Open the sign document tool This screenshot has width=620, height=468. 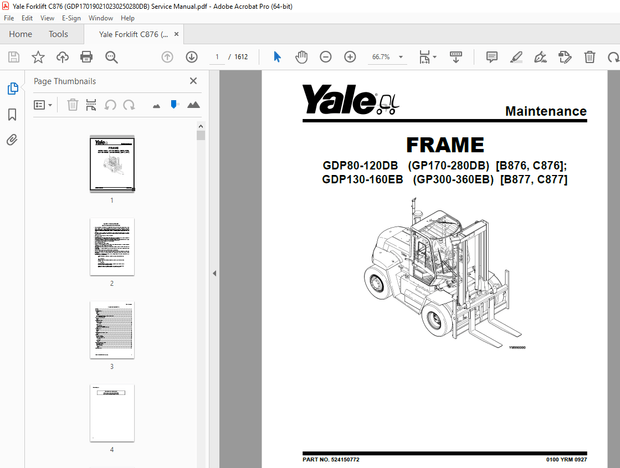coord(541,57)
